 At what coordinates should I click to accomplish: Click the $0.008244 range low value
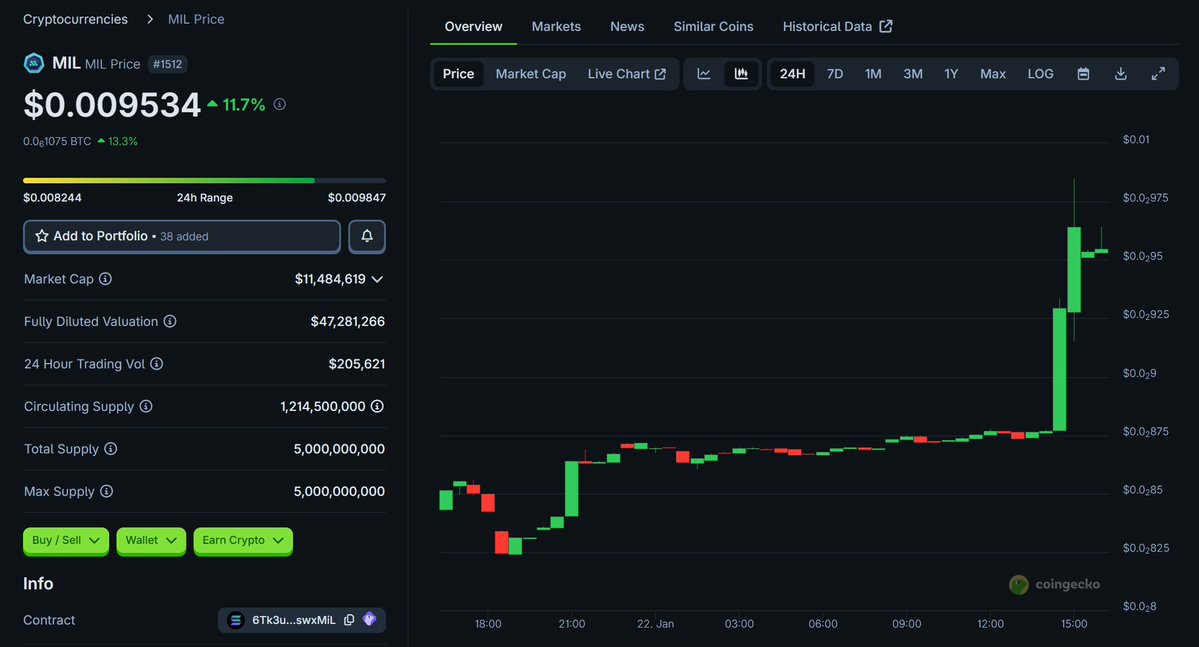pyautogui.click(x=52, y=197)
